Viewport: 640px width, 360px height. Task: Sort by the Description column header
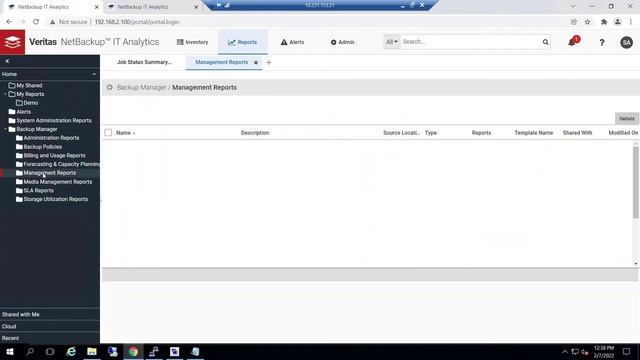click(255, 133)
